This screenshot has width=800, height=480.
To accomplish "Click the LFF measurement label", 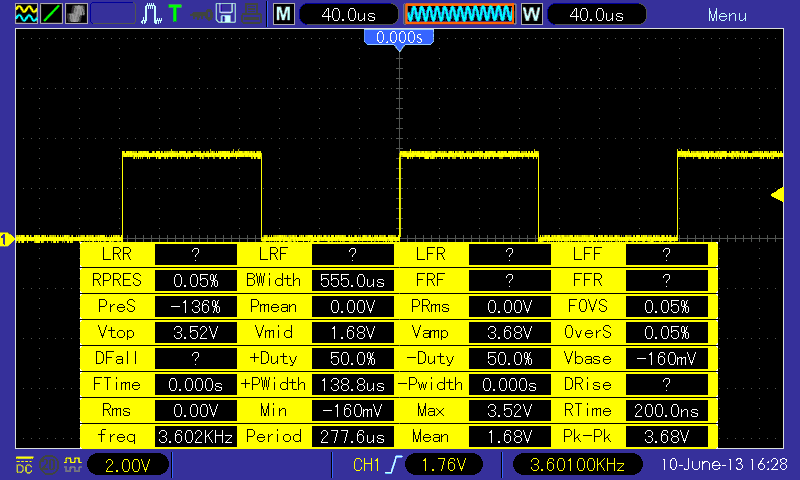I will [587, 254].
